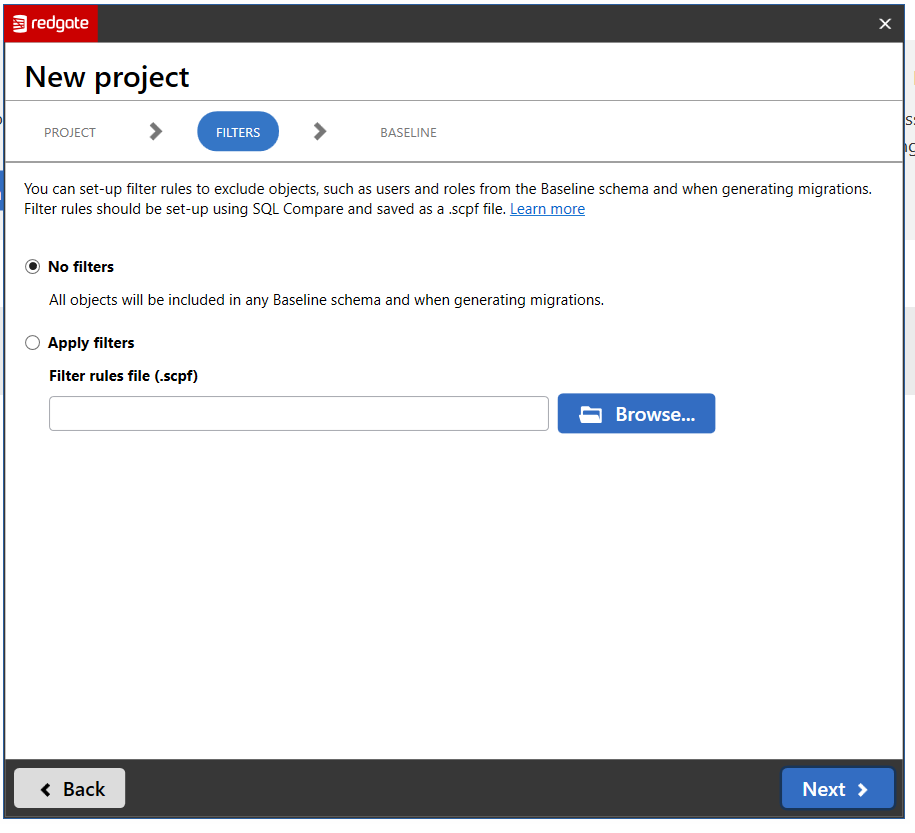Close the New project dialog
Screen dimensions: 915x833
pyautogui.click(x=884, y=24)
